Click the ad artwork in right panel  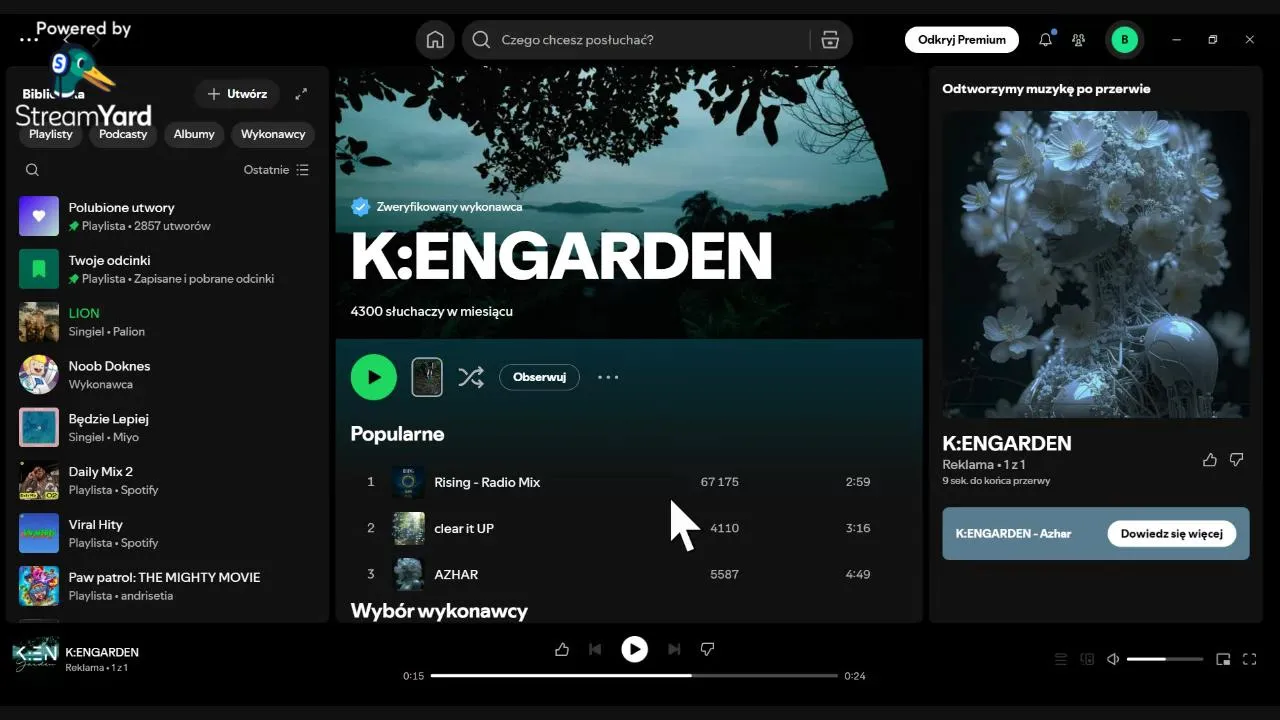[x=1096, y=264]
